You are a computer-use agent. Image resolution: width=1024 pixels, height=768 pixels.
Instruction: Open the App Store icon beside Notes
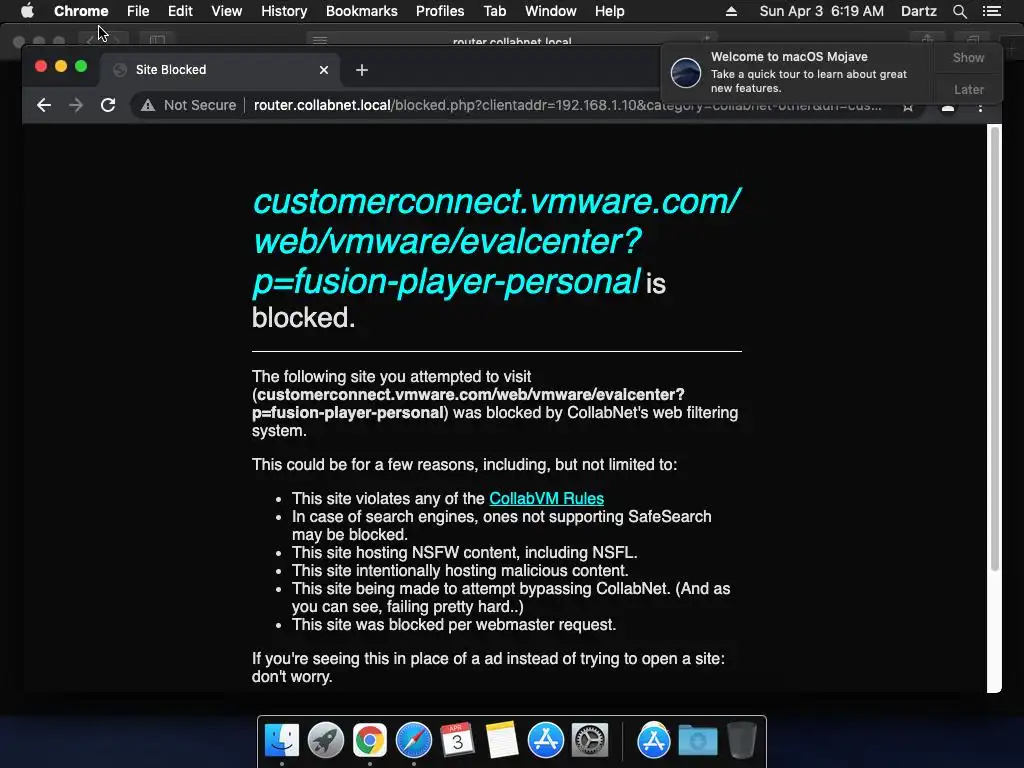545,741
